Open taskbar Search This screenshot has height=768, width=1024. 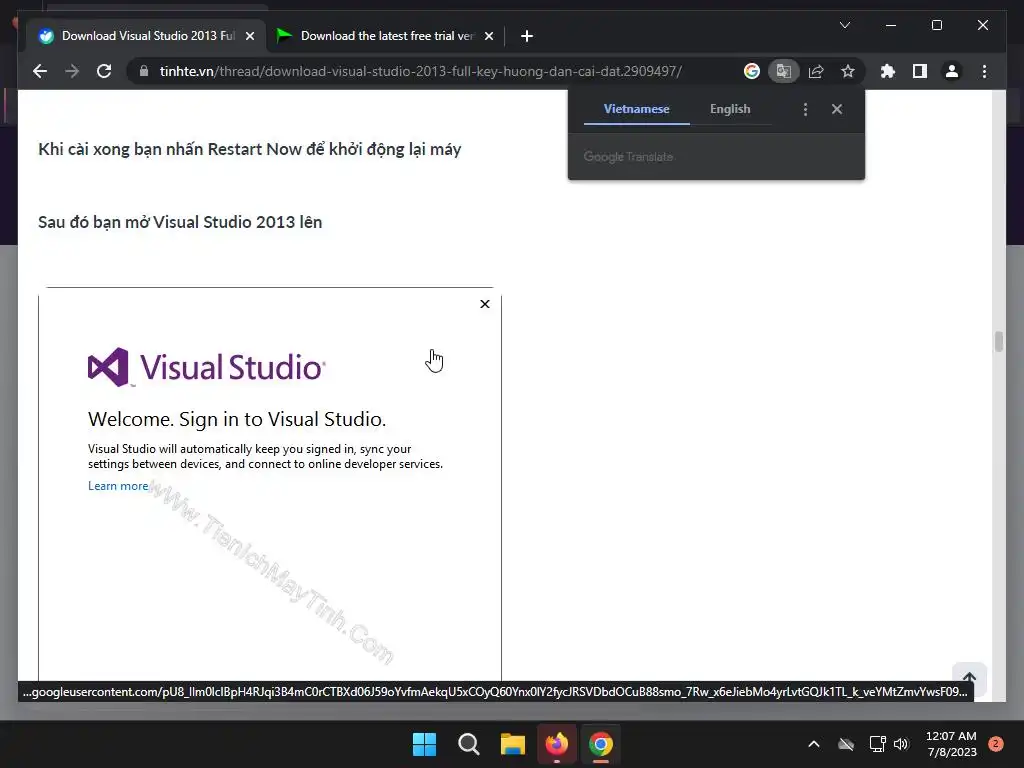pos(469,744)
